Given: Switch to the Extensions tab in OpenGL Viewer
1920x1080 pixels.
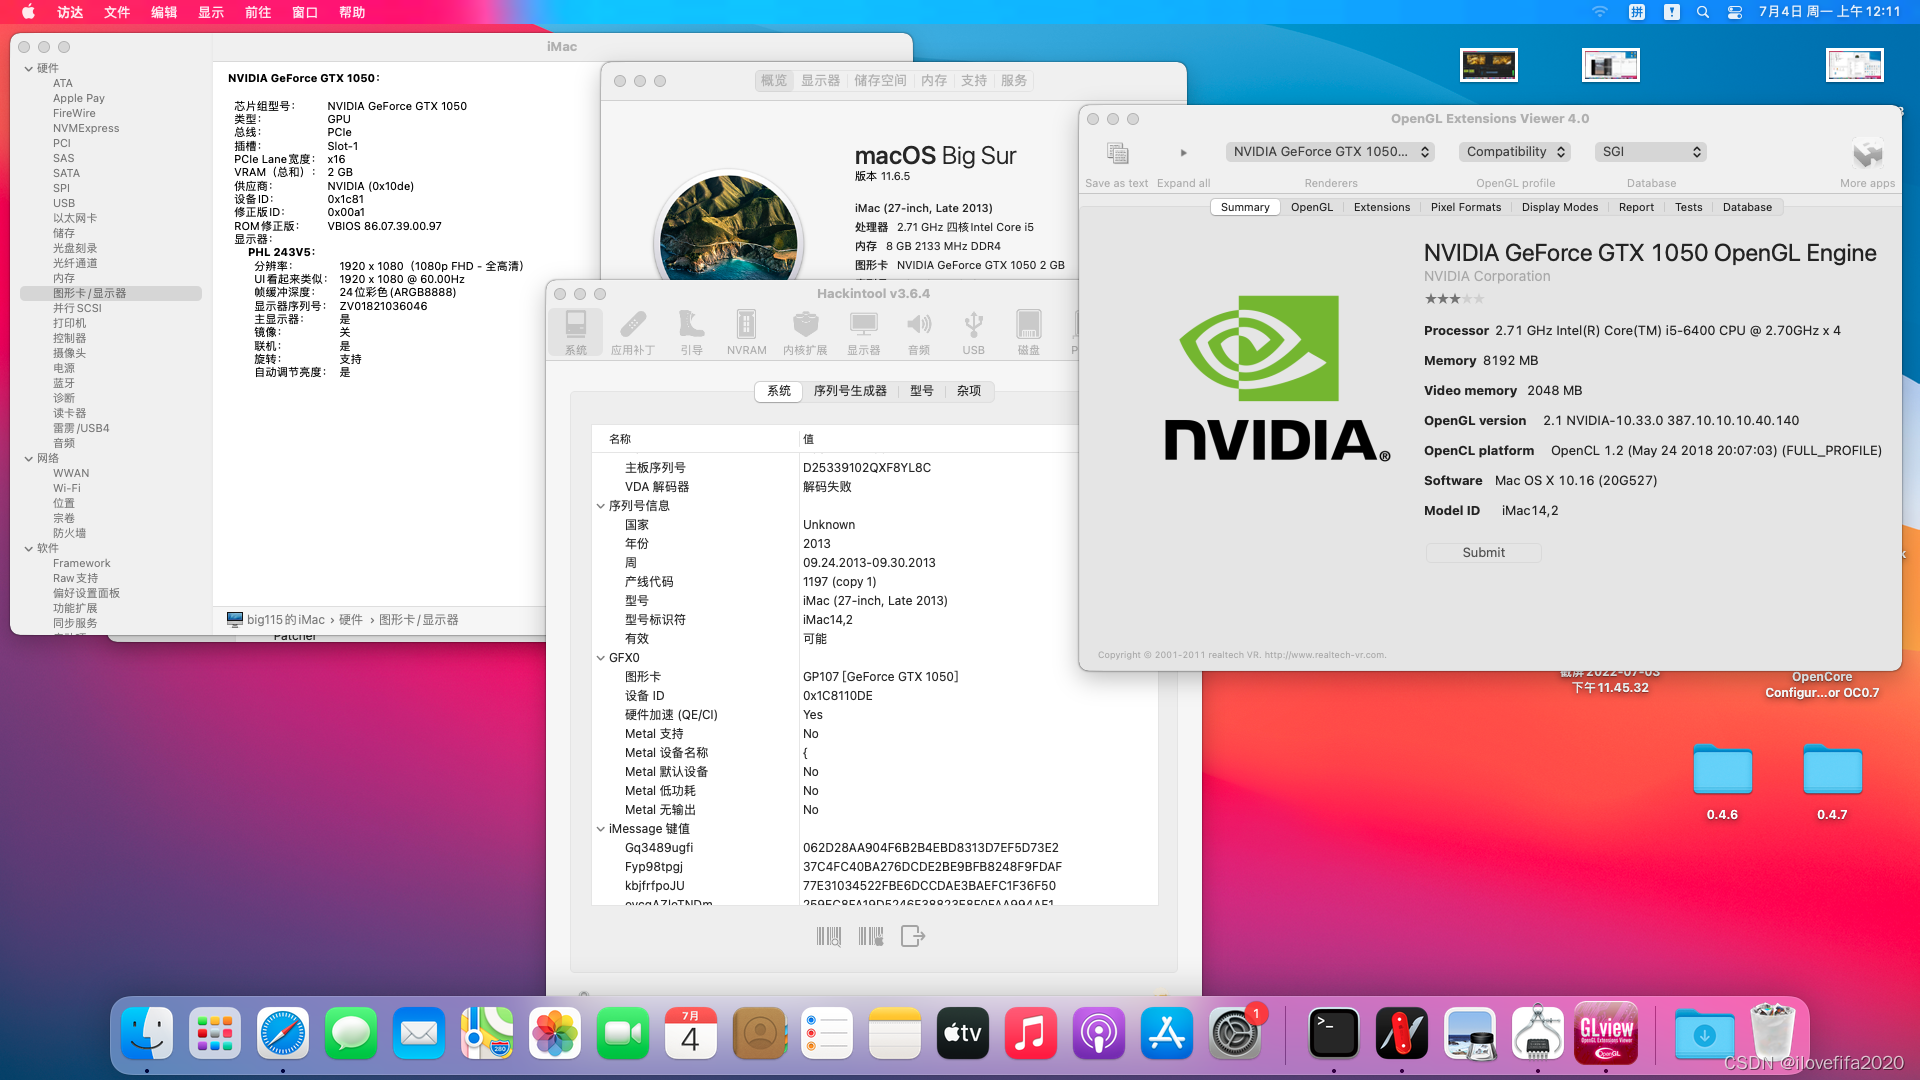Looking at the screenshot, I should pyautogui.click(x=1381, y=207).
